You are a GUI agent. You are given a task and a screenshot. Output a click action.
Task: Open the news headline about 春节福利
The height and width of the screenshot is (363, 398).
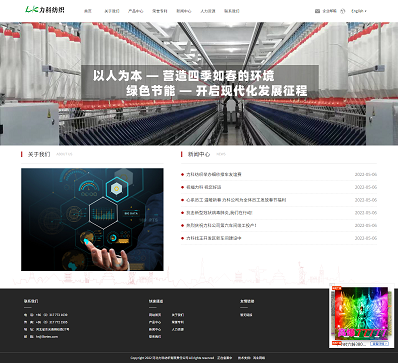coord(236,200)
